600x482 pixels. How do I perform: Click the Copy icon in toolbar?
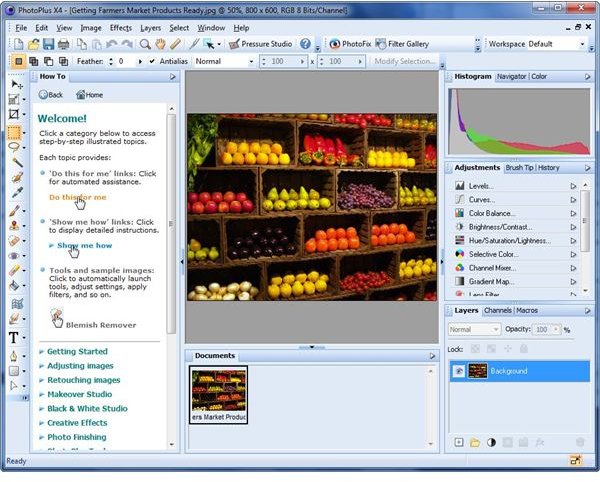(82, 44)
